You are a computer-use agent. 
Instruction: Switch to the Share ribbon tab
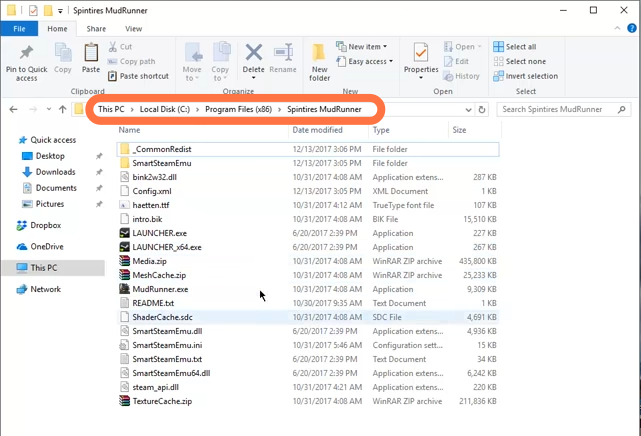click(x=96, y=29)
